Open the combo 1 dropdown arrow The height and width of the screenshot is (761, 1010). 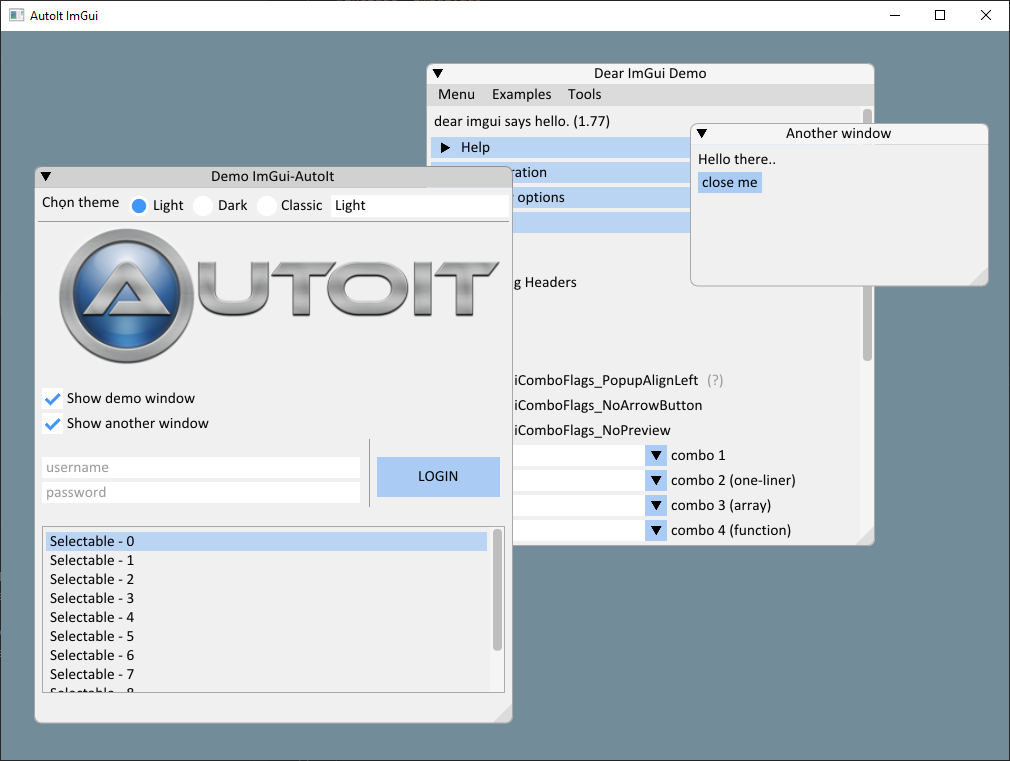[656, 456]
